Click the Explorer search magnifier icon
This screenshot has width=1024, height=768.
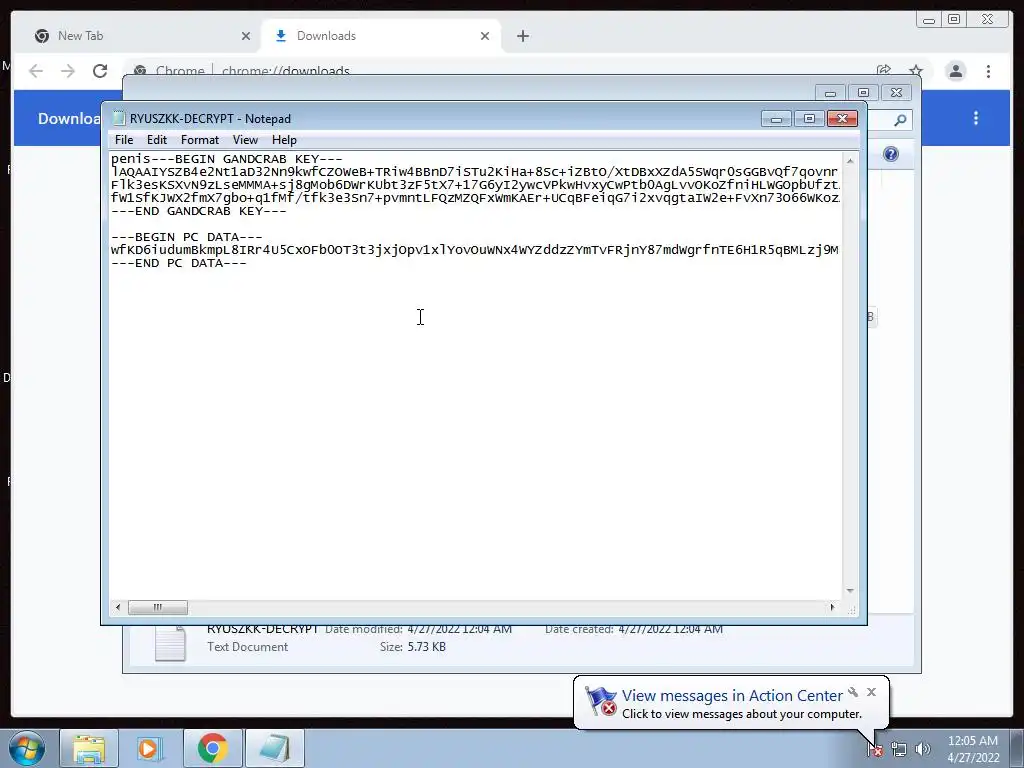point(900,120)
